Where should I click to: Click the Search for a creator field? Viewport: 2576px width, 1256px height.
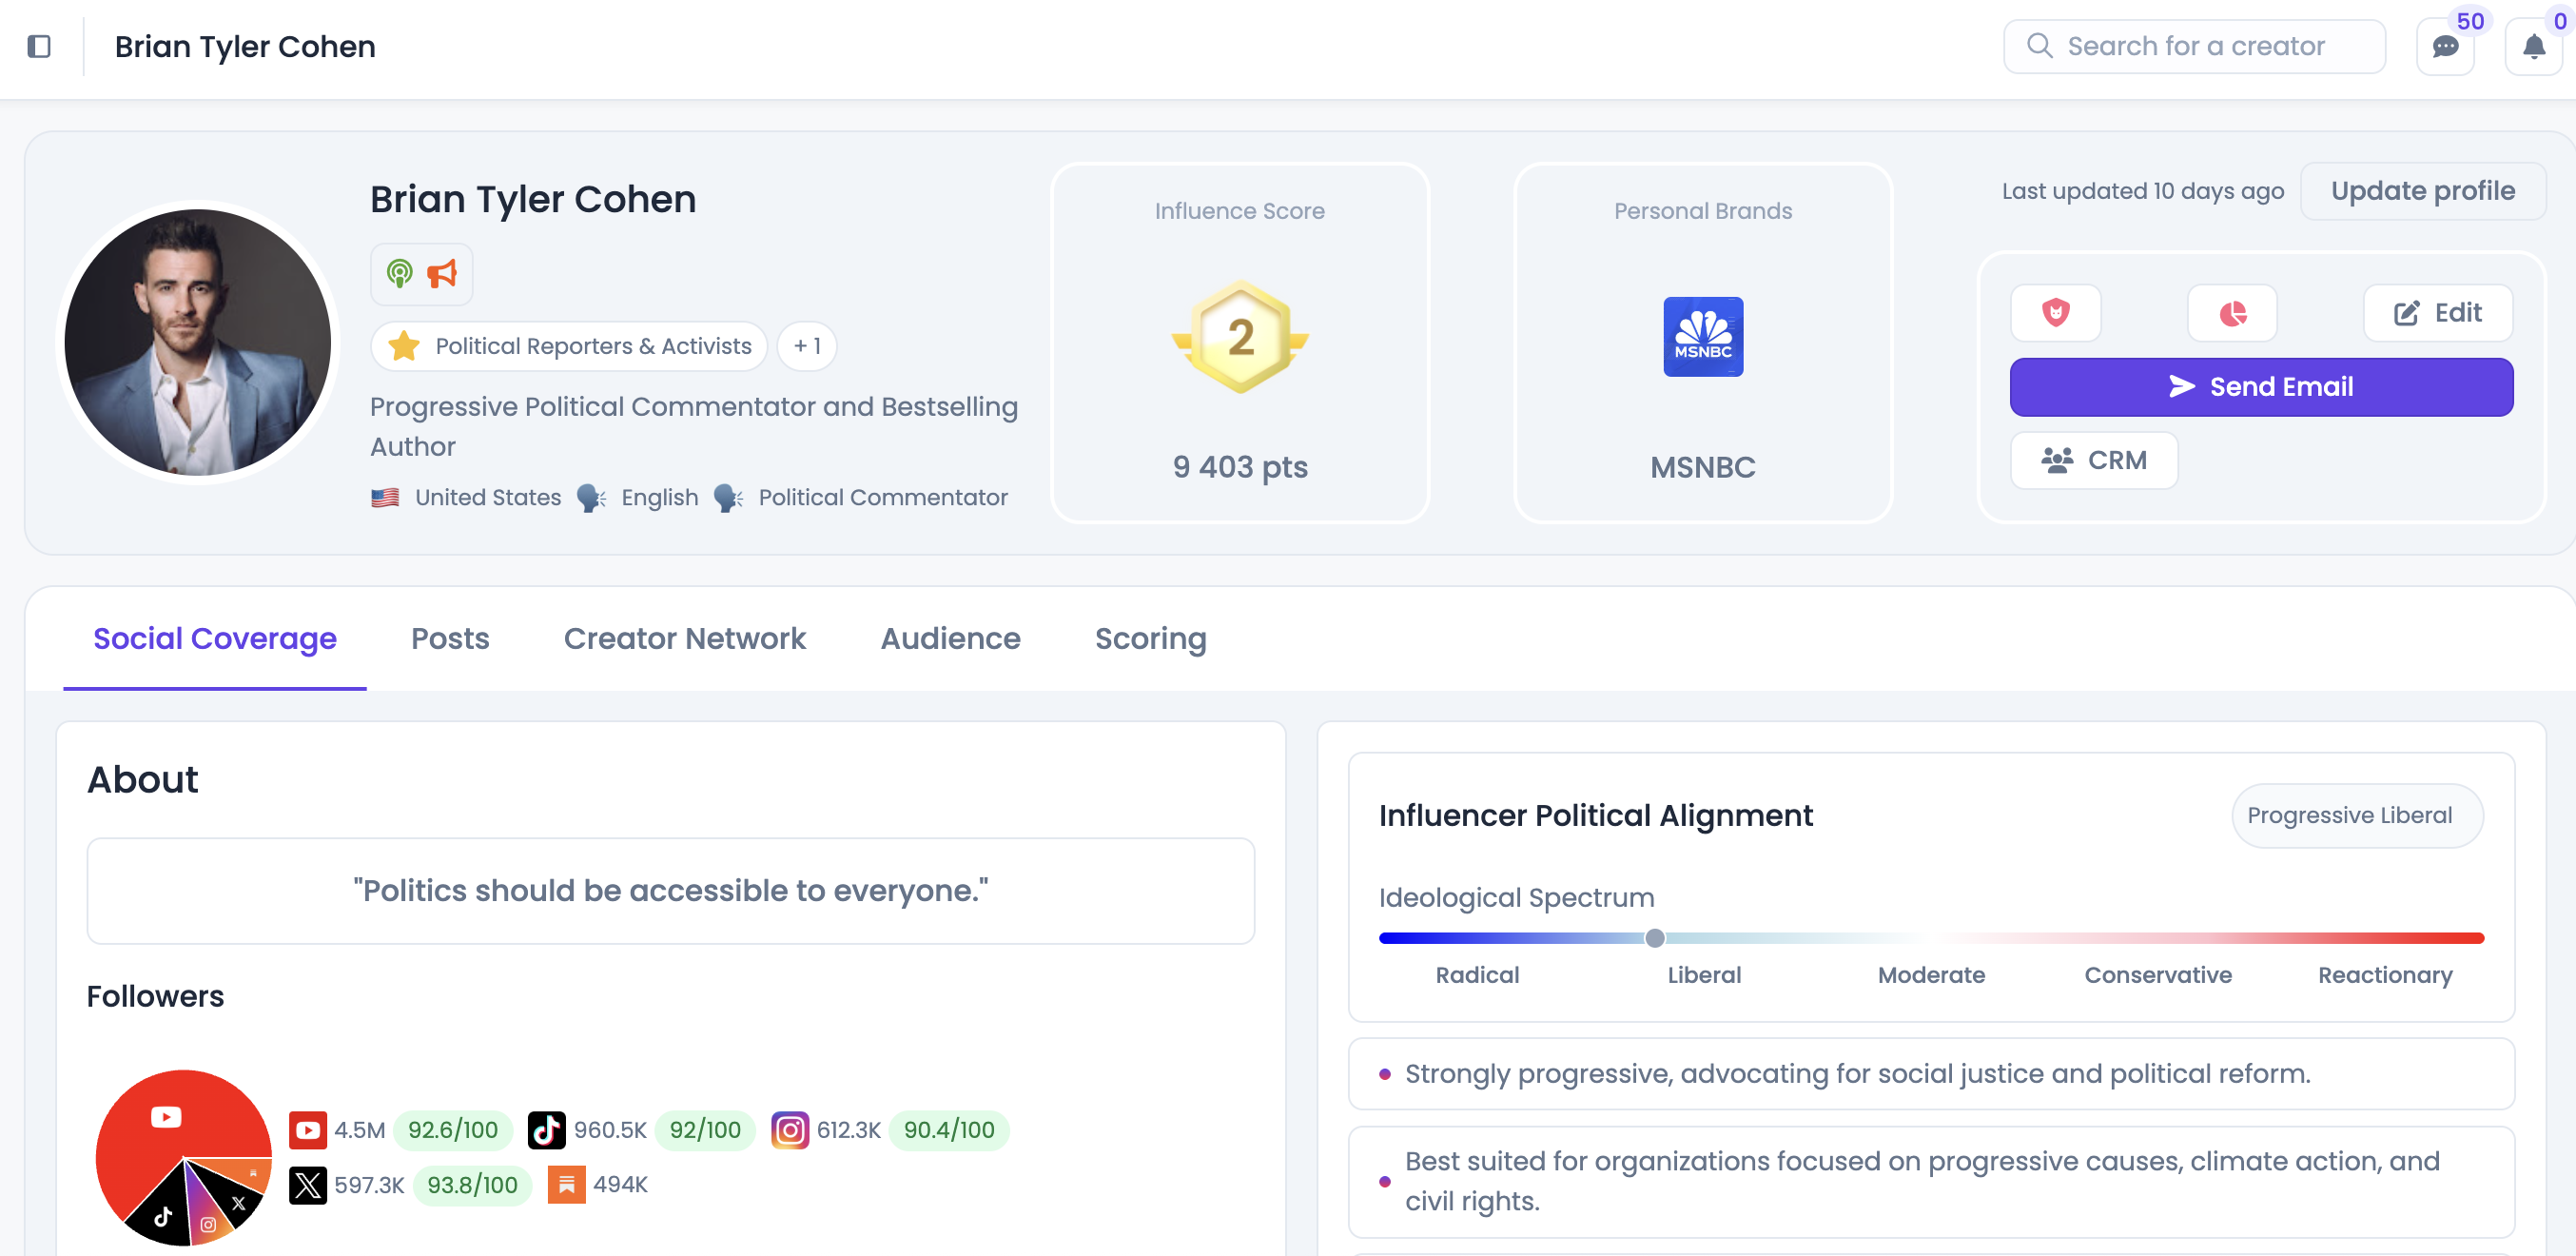[2194, 46]
